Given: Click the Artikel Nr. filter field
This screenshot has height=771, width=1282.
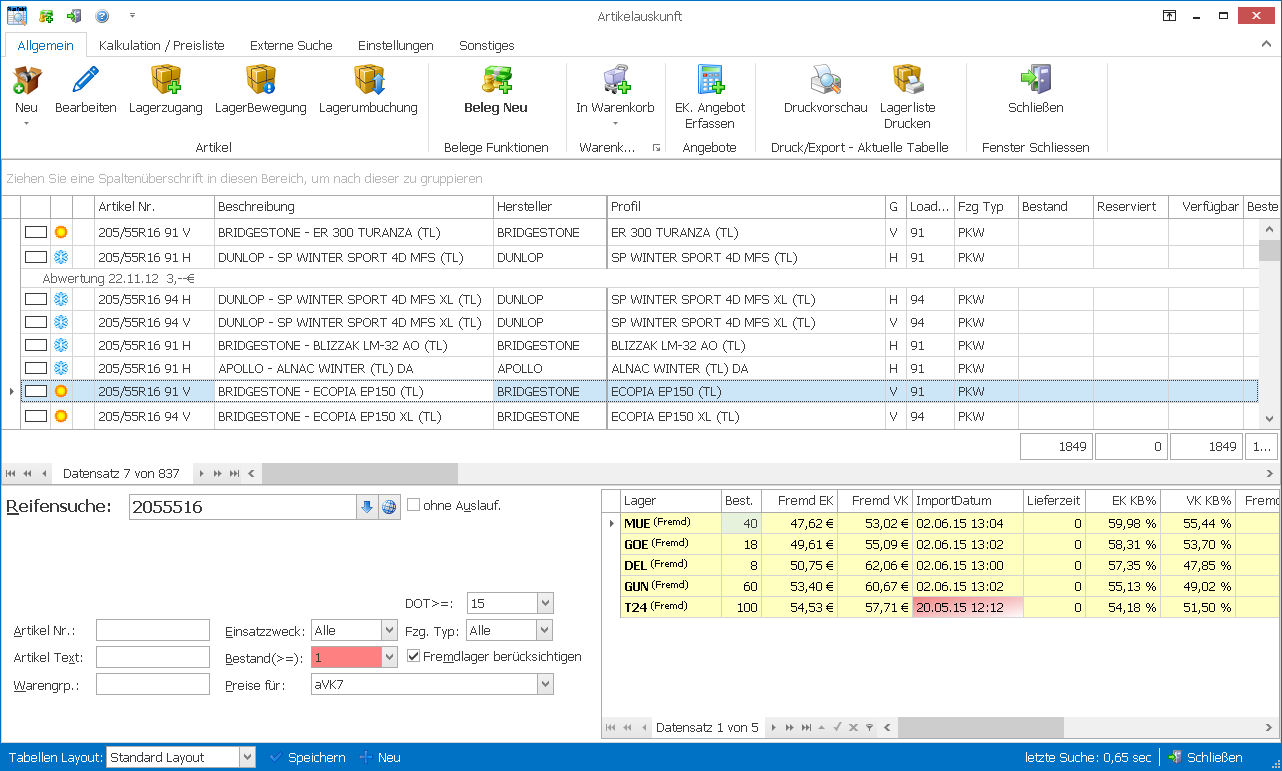Looking at the screenshot, I should (x=153, y=630).
